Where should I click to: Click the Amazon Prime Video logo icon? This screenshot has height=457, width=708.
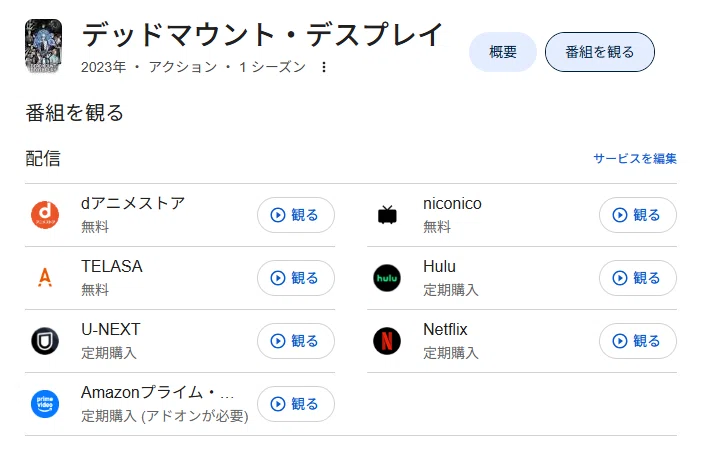point(45,404)
